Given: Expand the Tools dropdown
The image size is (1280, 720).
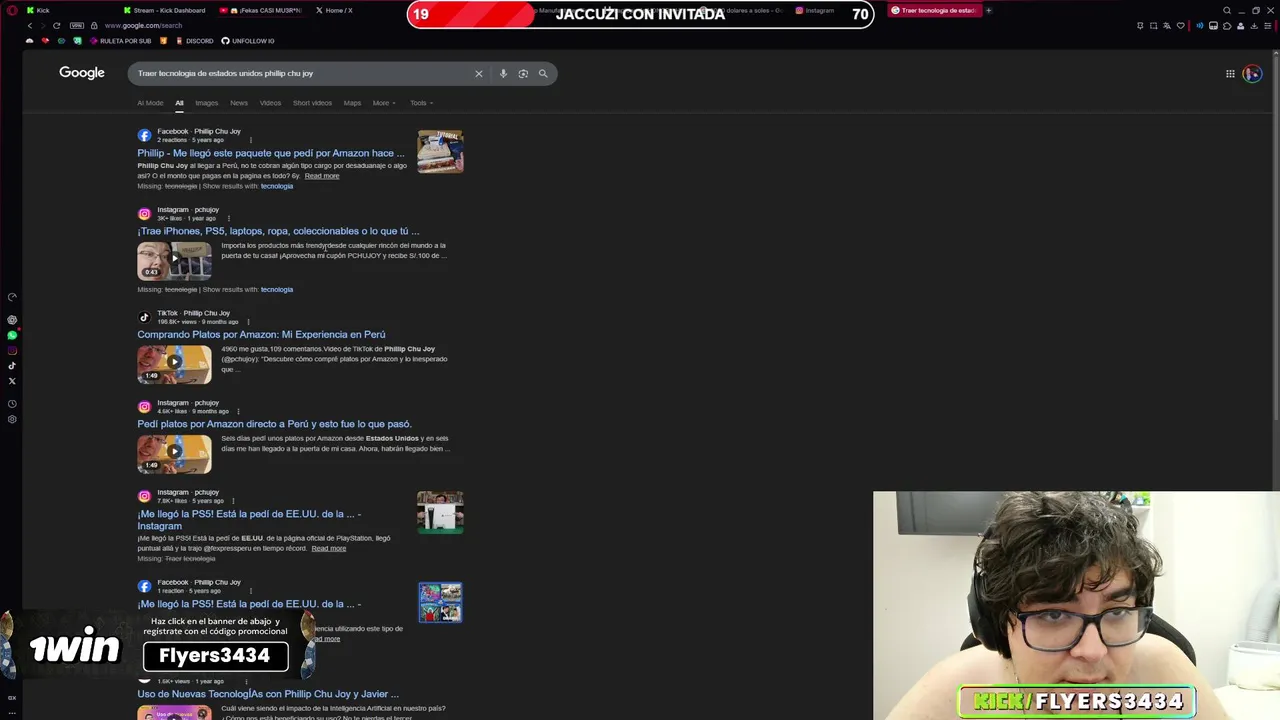Looking at the screenshot, I should [x=421, y=103].
